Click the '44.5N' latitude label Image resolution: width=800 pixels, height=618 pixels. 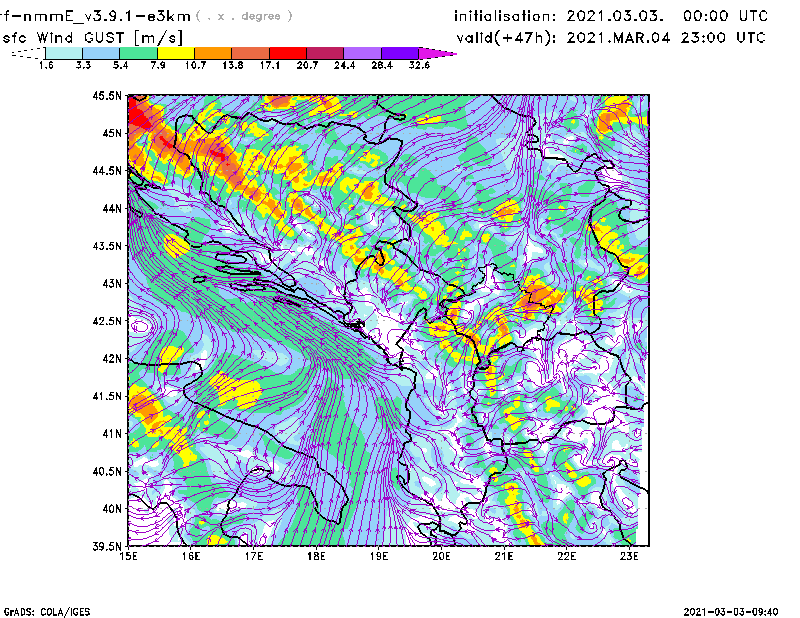[108, 170]
